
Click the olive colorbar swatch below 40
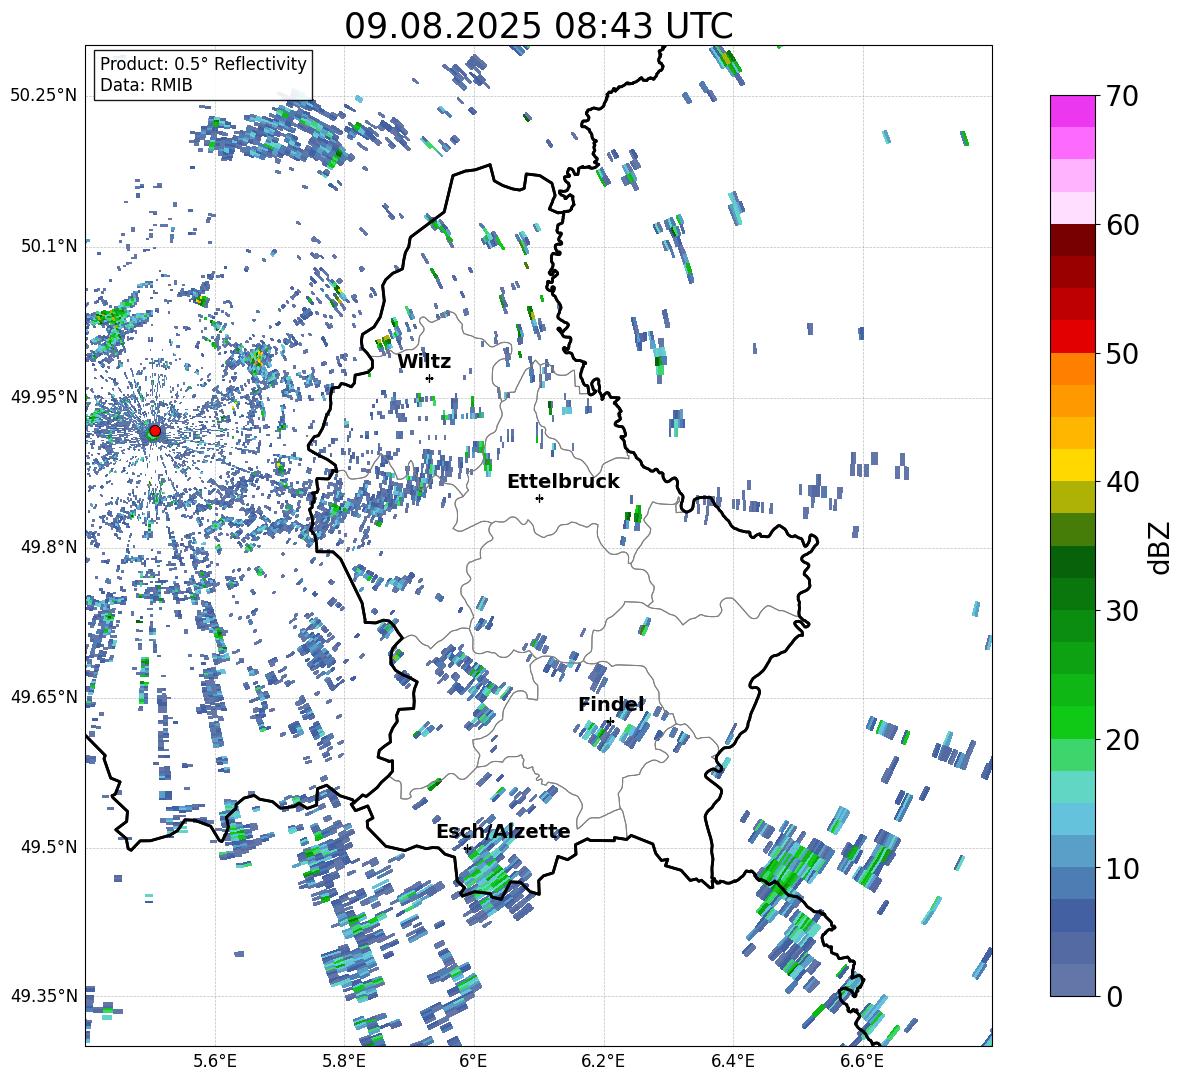click(x=1073, y=497)
